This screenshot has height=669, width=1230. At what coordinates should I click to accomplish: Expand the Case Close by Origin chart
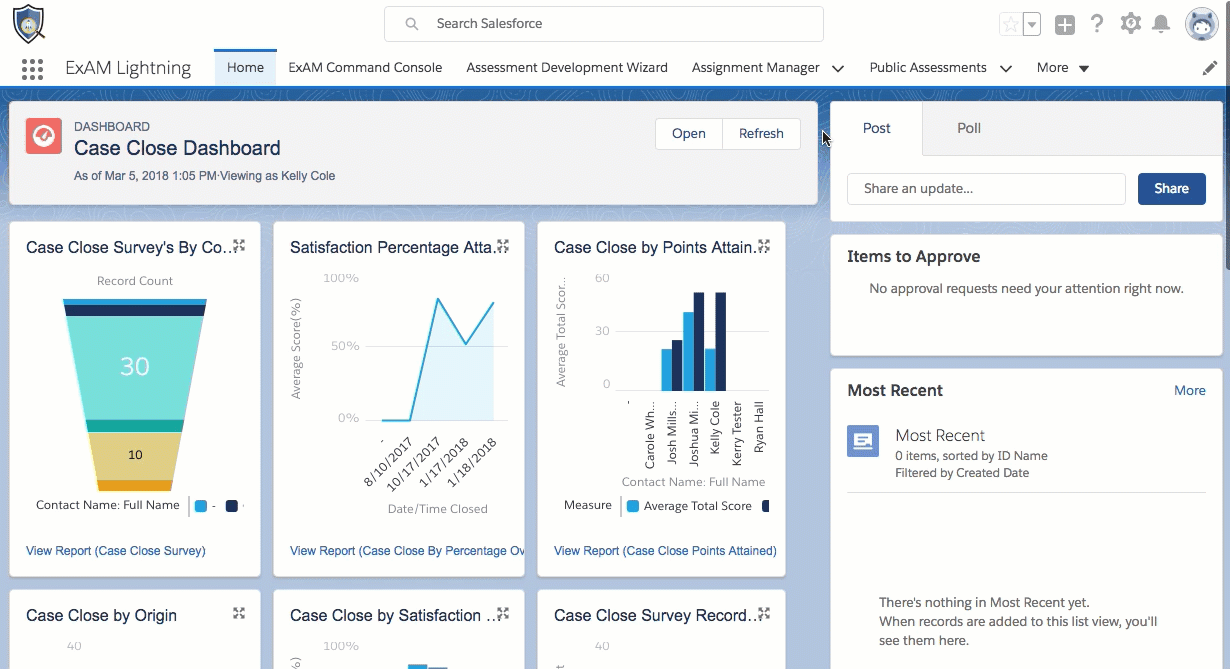[x=239, y=614]
